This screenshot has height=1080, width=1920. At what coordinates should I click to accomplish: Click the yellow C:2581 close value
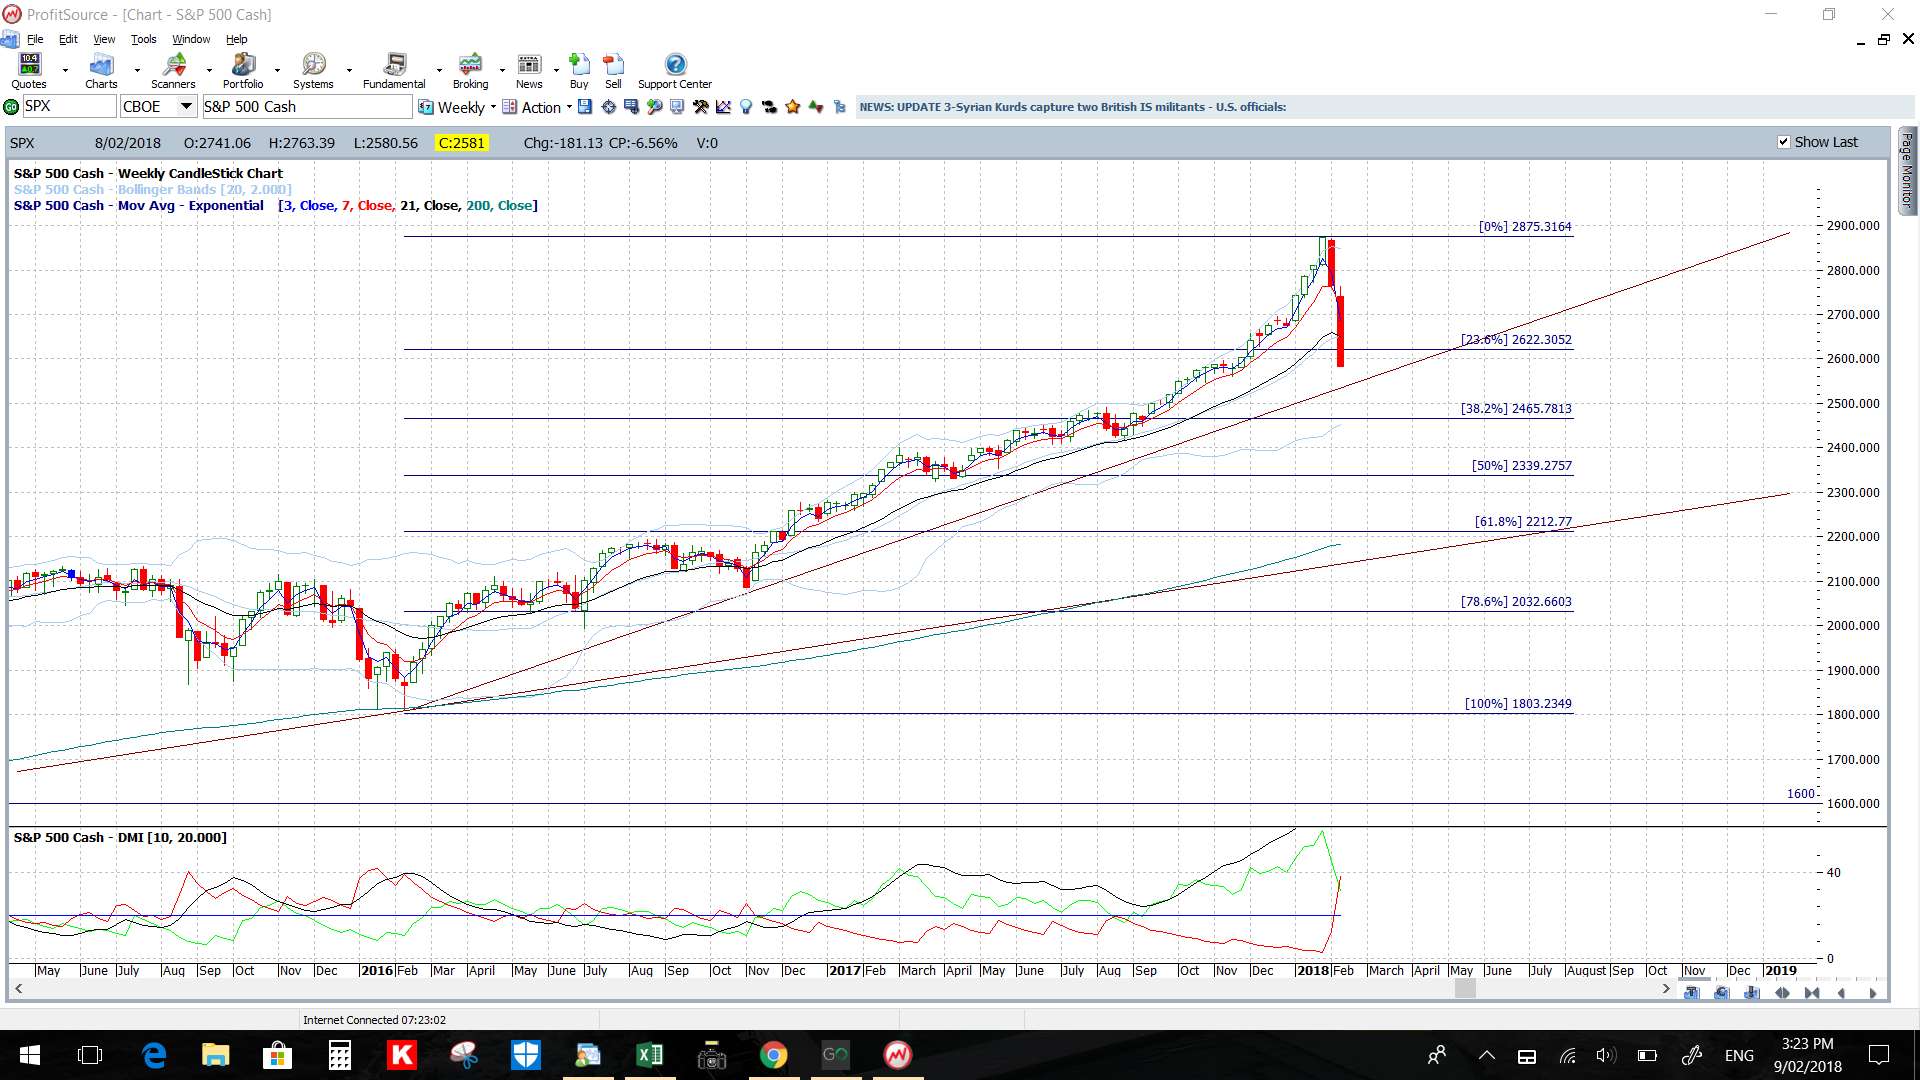(x=461, y=143)
